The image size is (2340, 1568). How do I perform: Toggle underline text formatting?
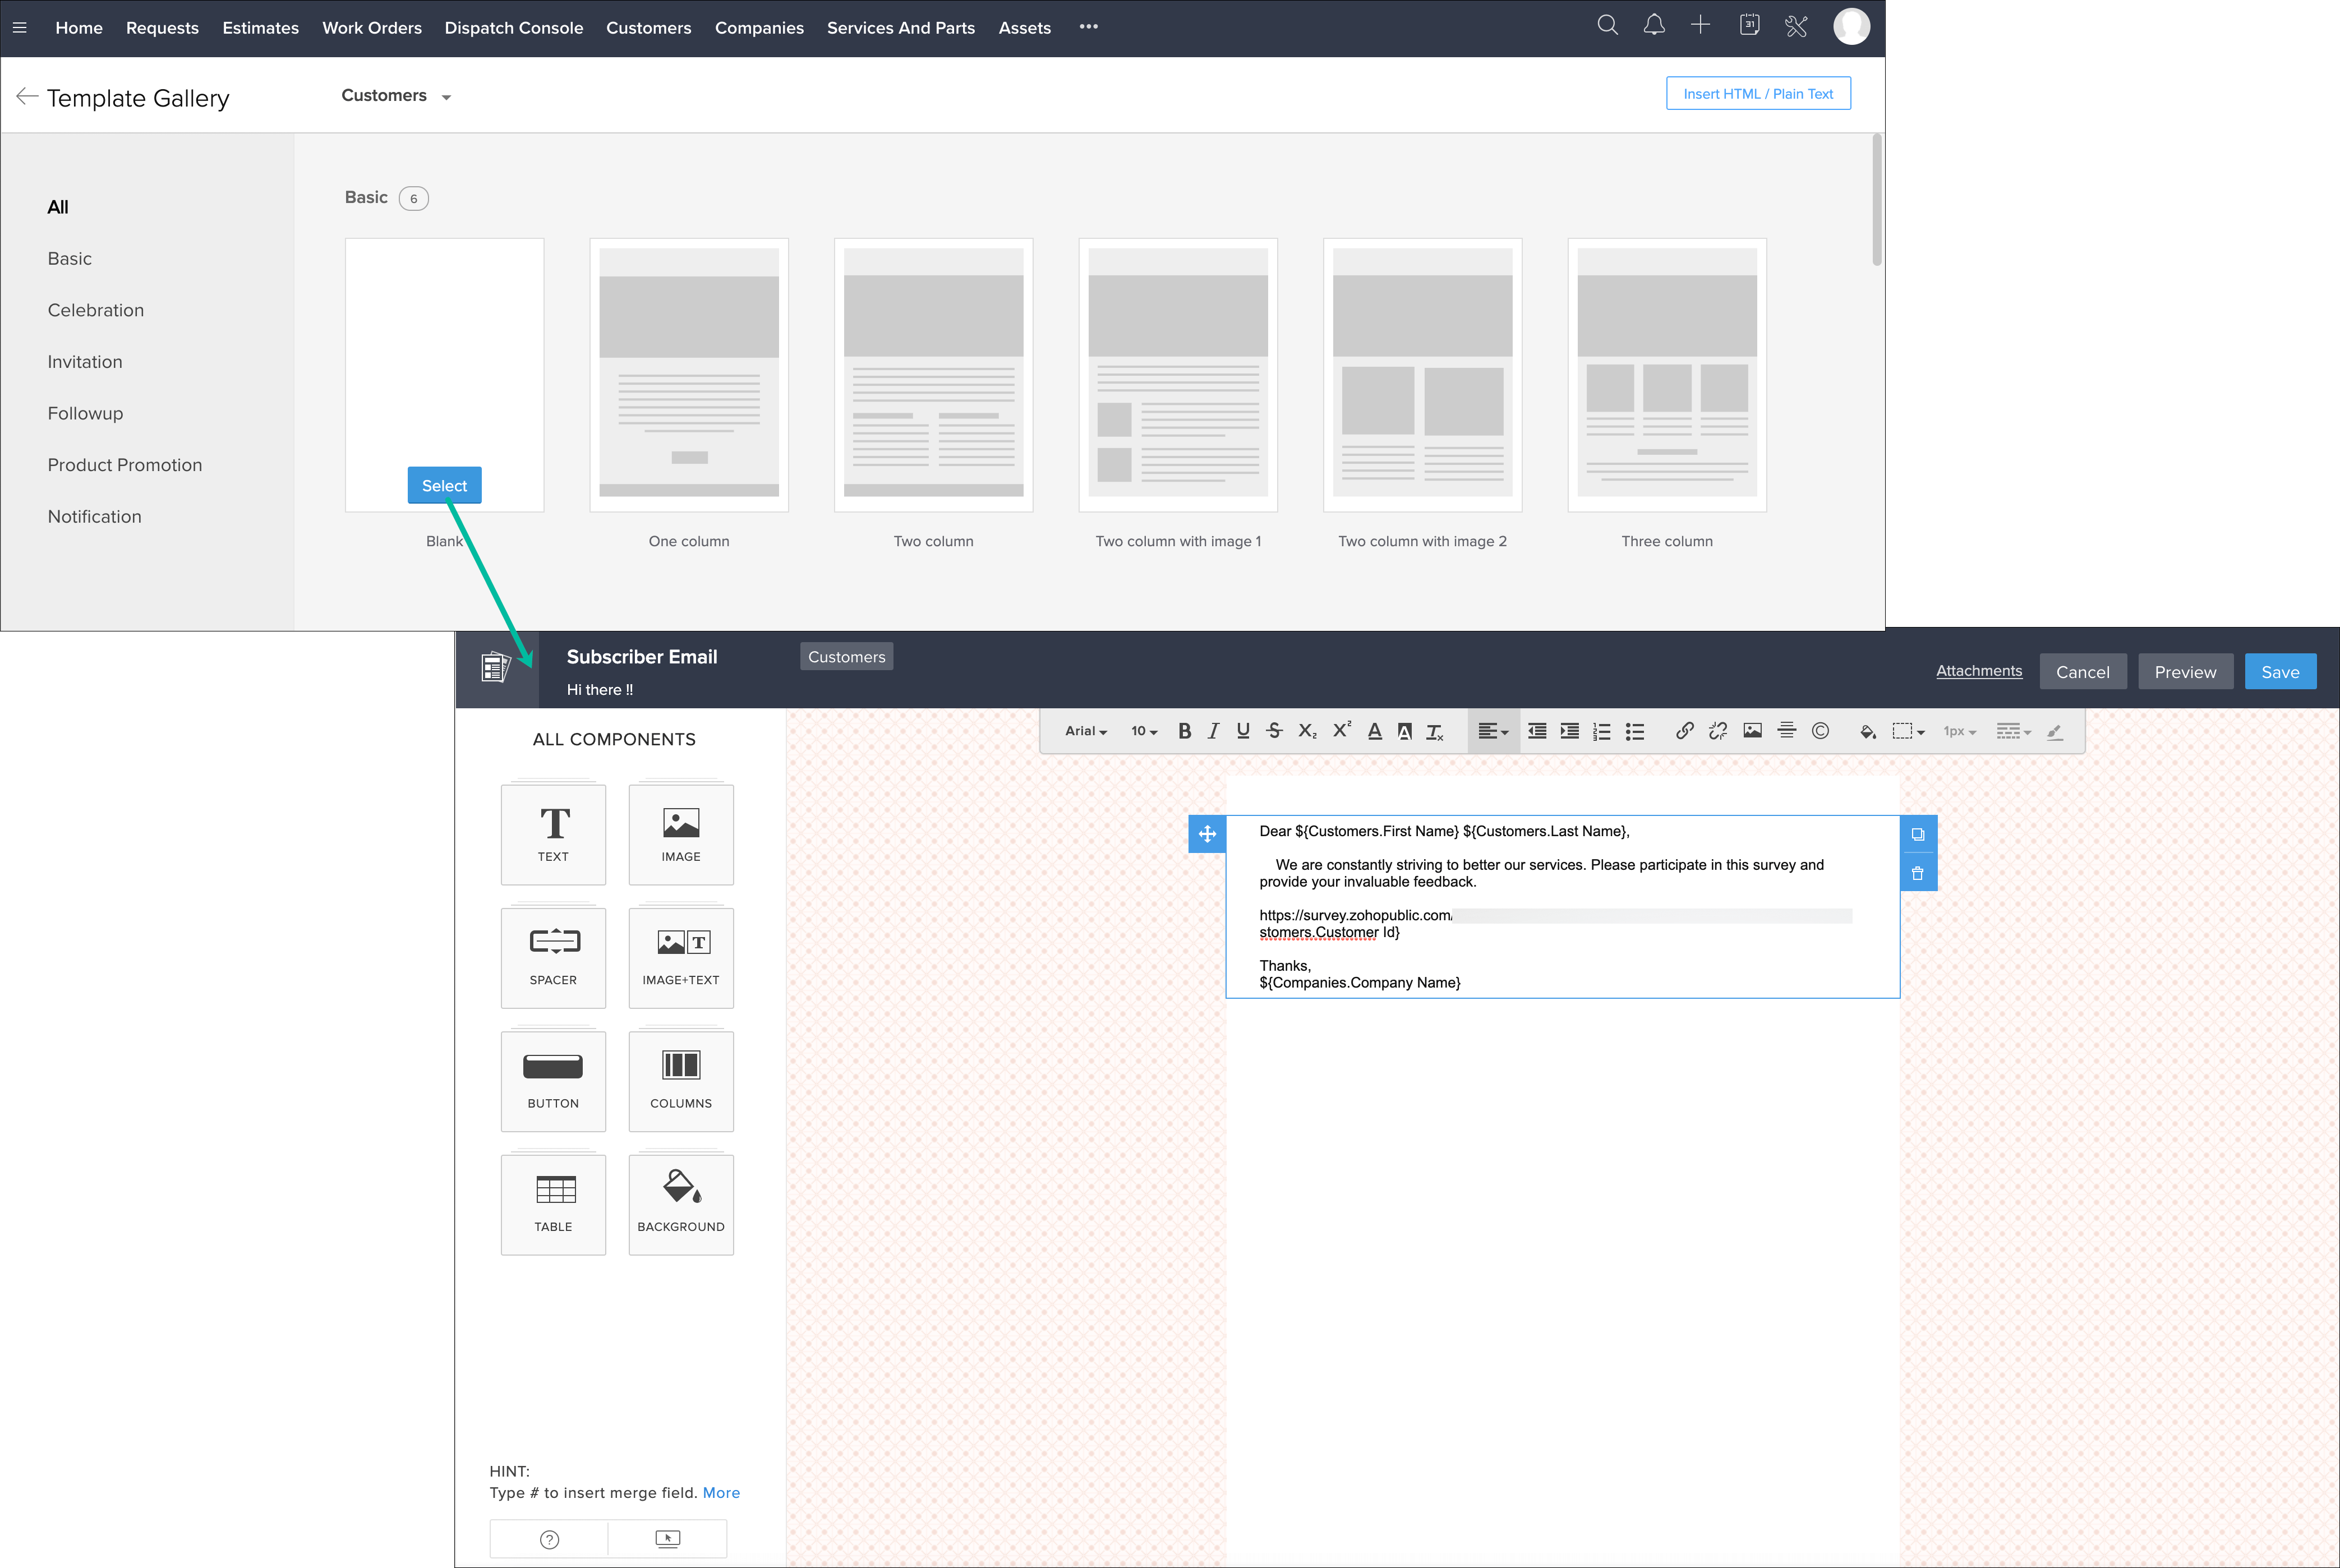pos(1243,731)
